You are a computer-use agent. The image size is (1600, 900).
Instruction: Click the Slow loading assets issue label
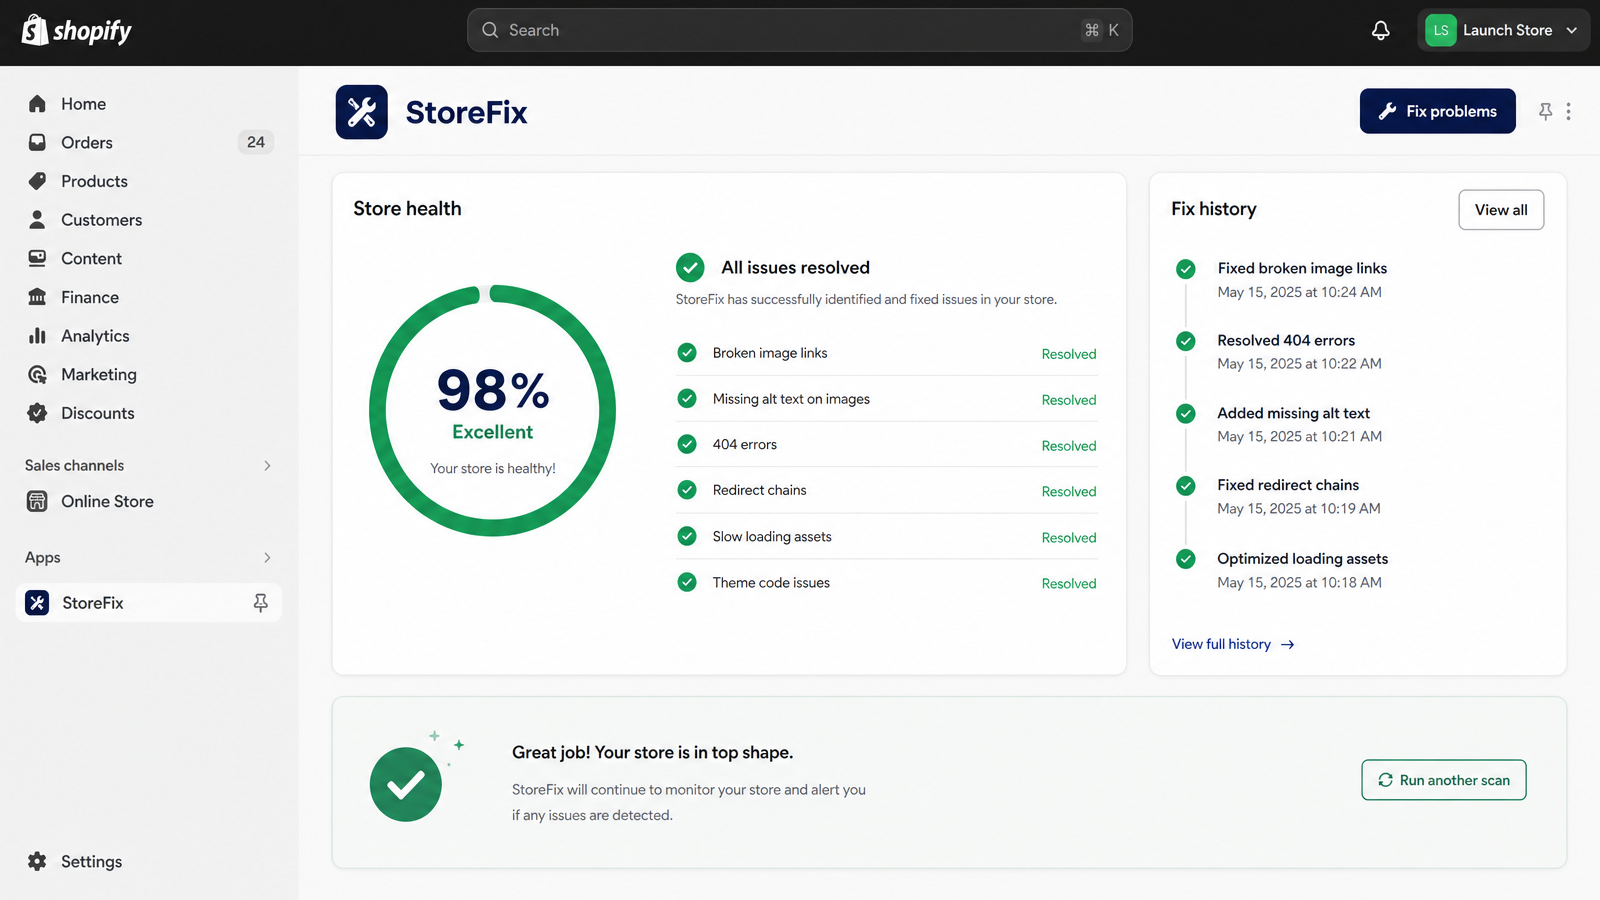[x=772, y=537]
